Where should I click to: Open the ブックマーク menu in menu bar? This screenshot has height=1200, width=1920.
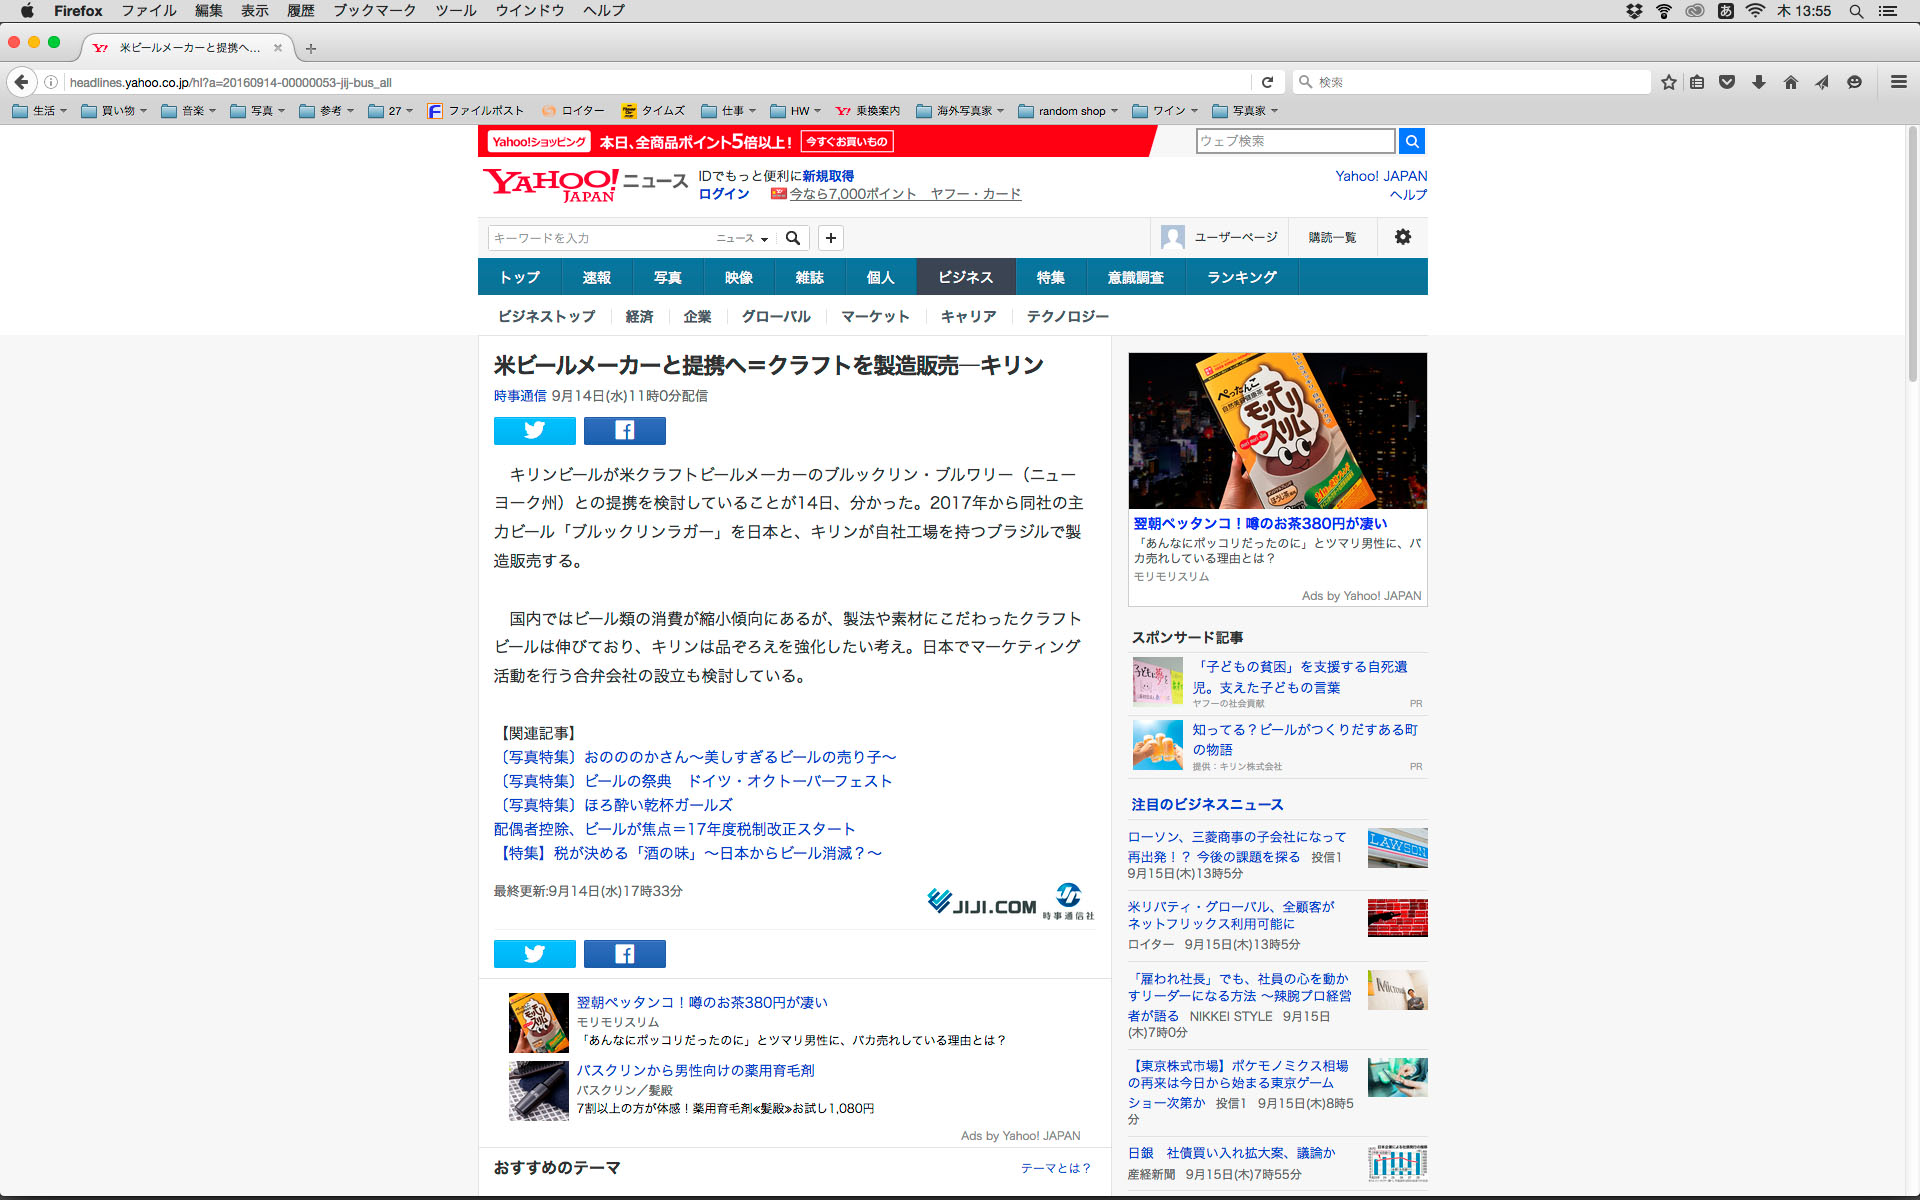374,11
